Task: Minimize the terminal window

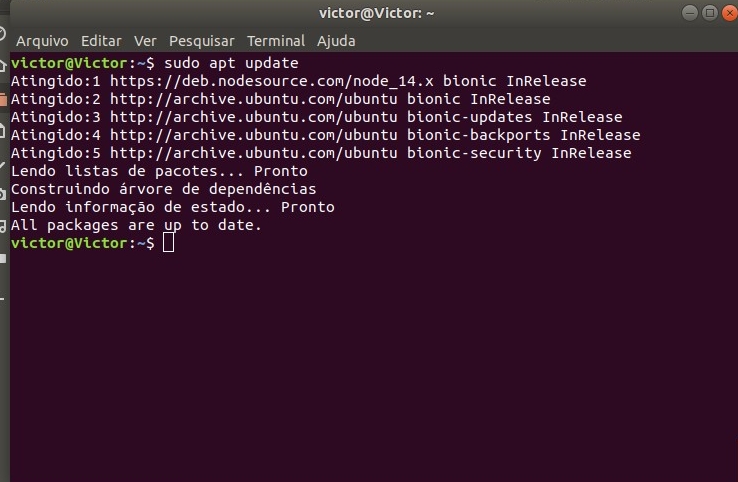Action: pos(690,13)
